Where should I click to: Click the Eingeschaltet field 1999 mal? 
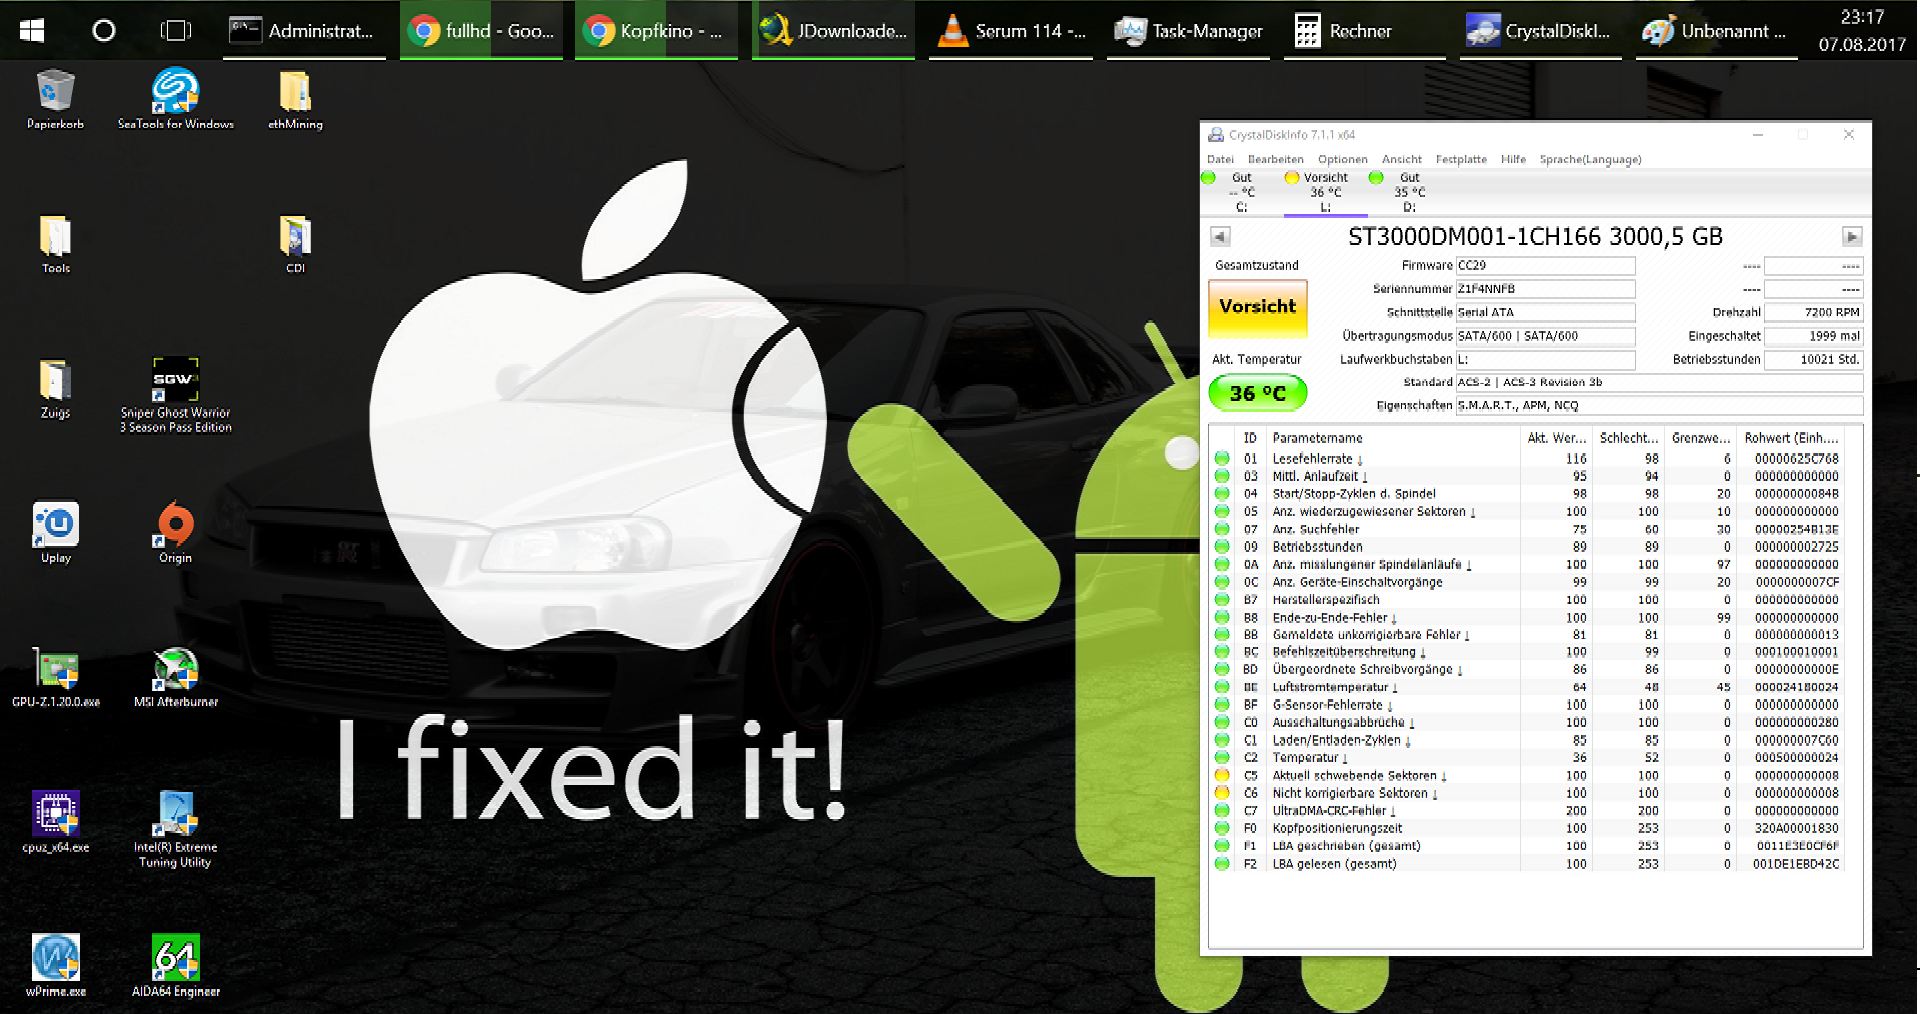point(1813,336)
